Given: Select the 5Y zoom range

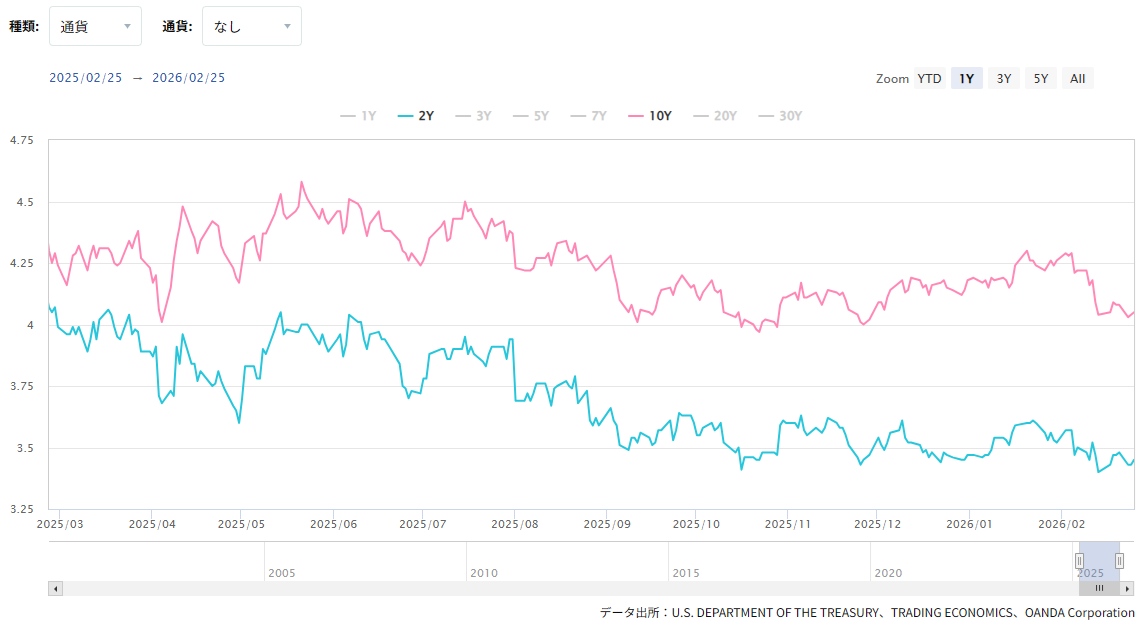Looking at the screenshot, I should pos(1041,79).
